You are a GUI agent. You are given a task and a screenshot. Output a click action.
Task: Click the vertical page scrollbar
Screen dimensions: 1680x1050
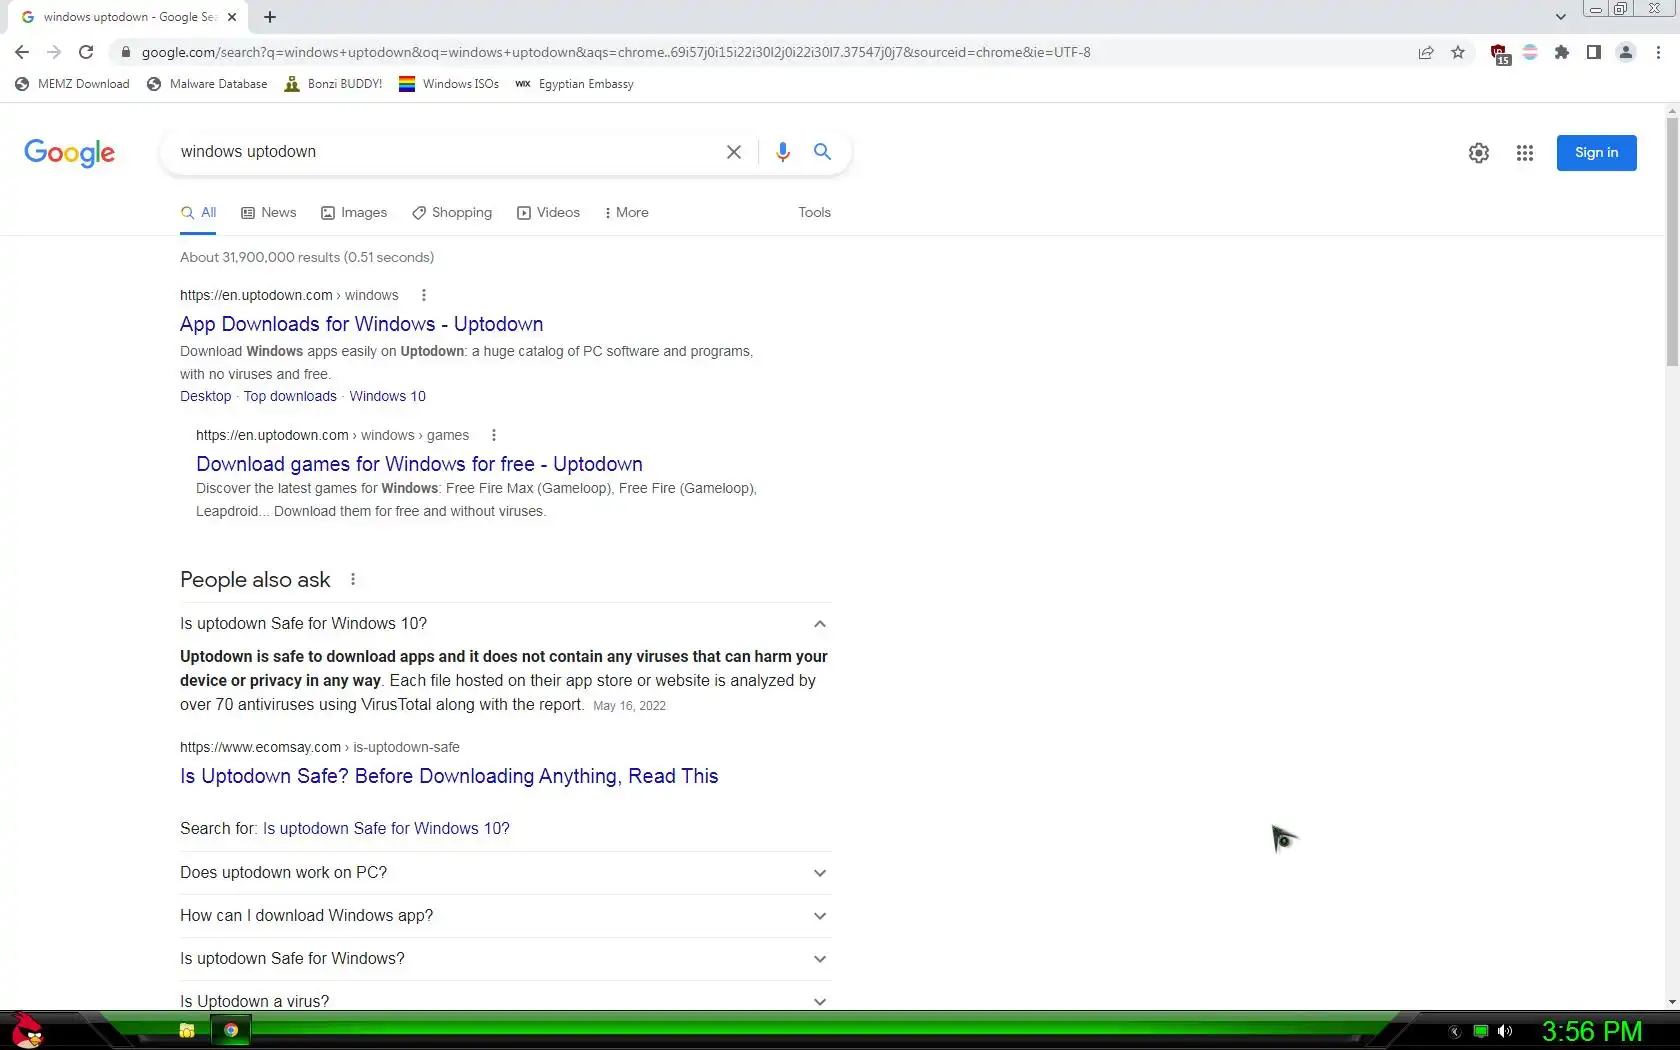pyautogui.click(x=1672, y=240)
